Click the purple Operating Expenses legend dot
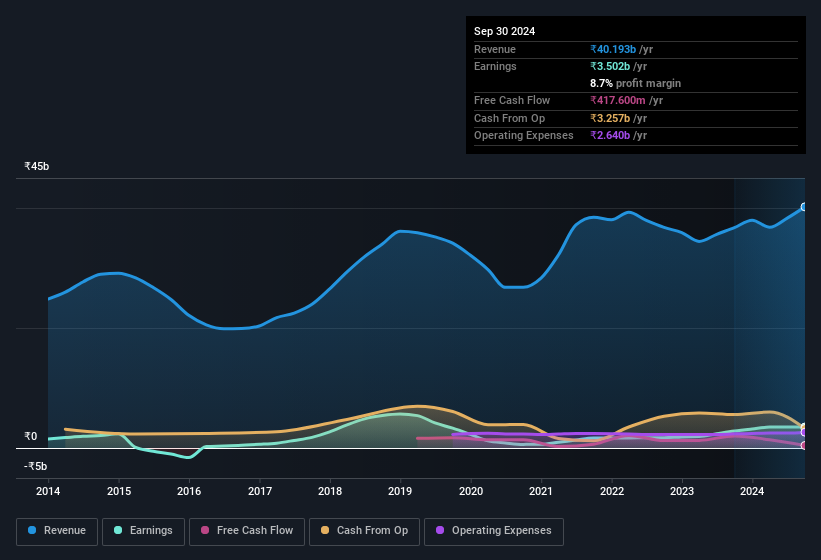This screenshot has width=821, height=560. tap(440, 531)
